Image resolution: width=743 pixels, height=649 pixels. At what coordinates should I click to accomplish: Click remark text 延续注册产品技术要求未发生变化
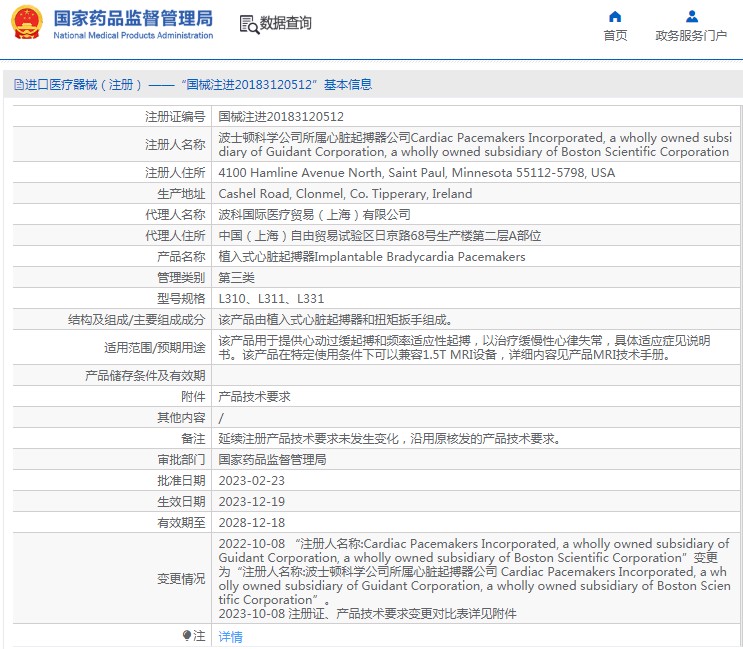point(390,438)
